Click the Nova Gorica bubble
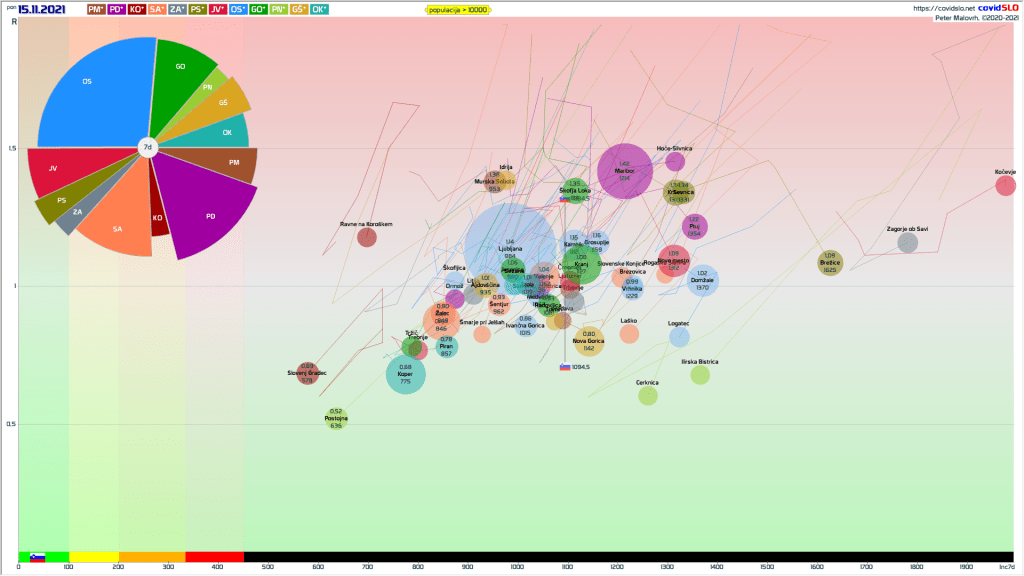Screen dimensions: 1024x576 click(x=589, y=342)
